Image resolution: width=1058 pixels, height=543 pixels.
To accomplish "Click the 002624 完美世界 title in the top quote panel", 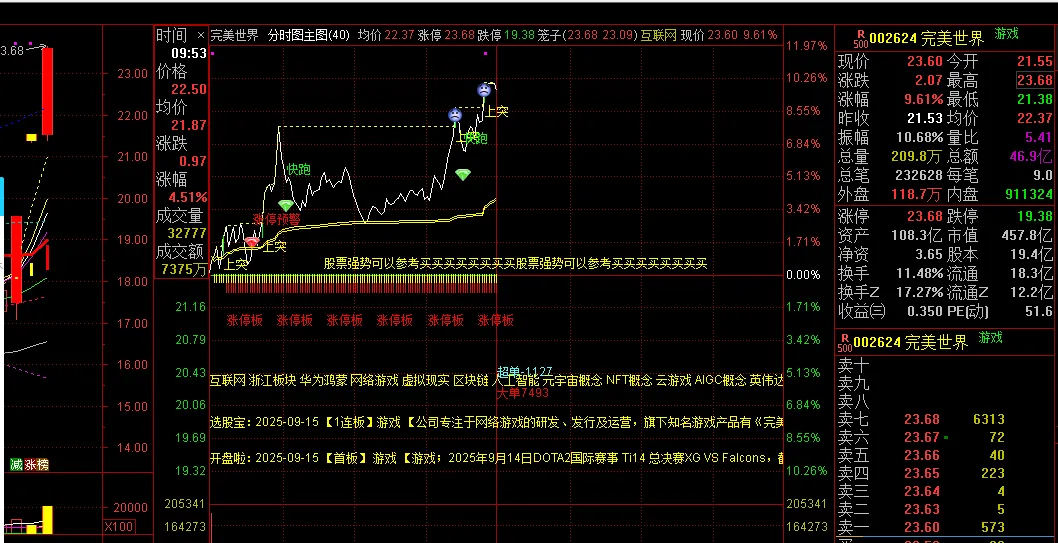I will point(926,39).
